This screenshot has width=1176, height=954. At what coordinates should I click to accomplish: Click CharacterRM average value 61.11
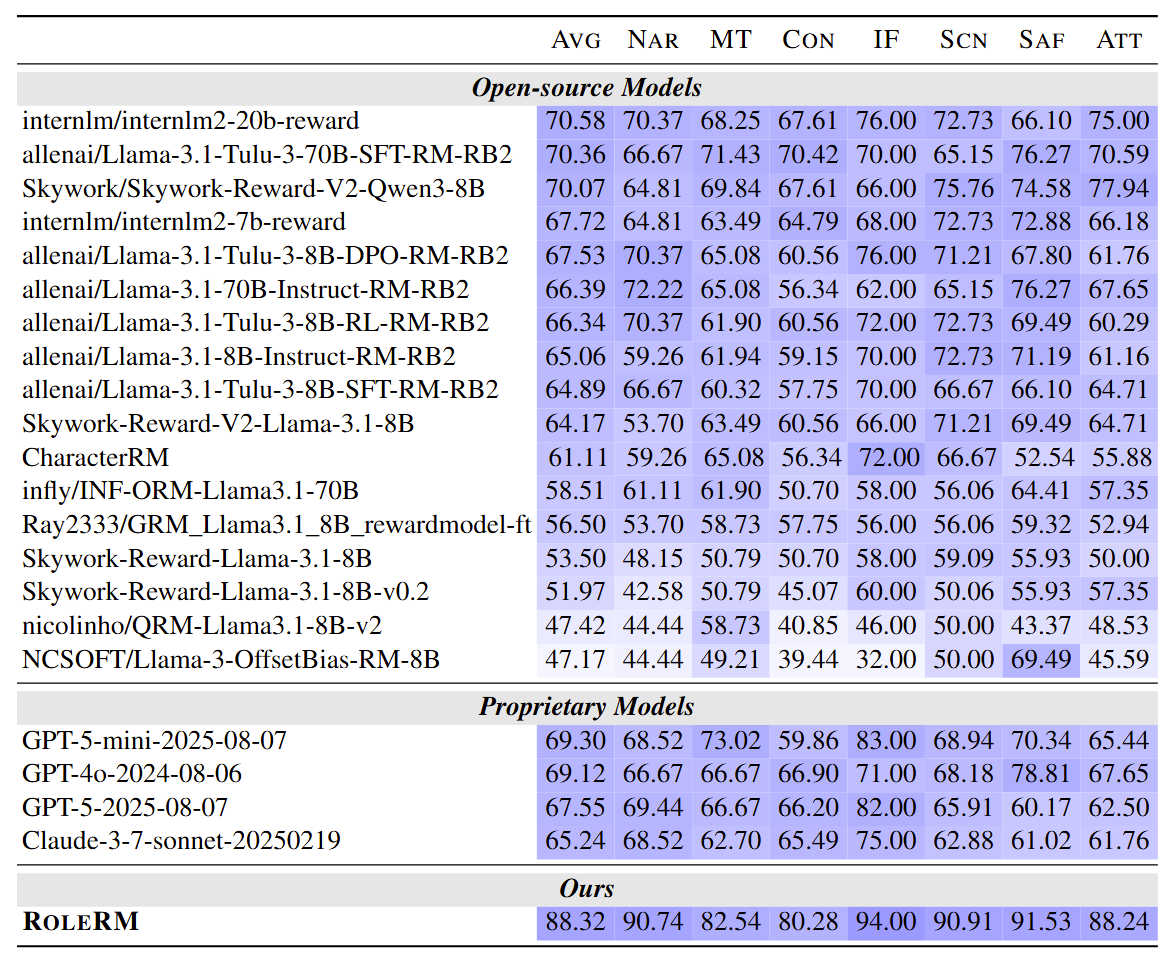click(578, 458)
